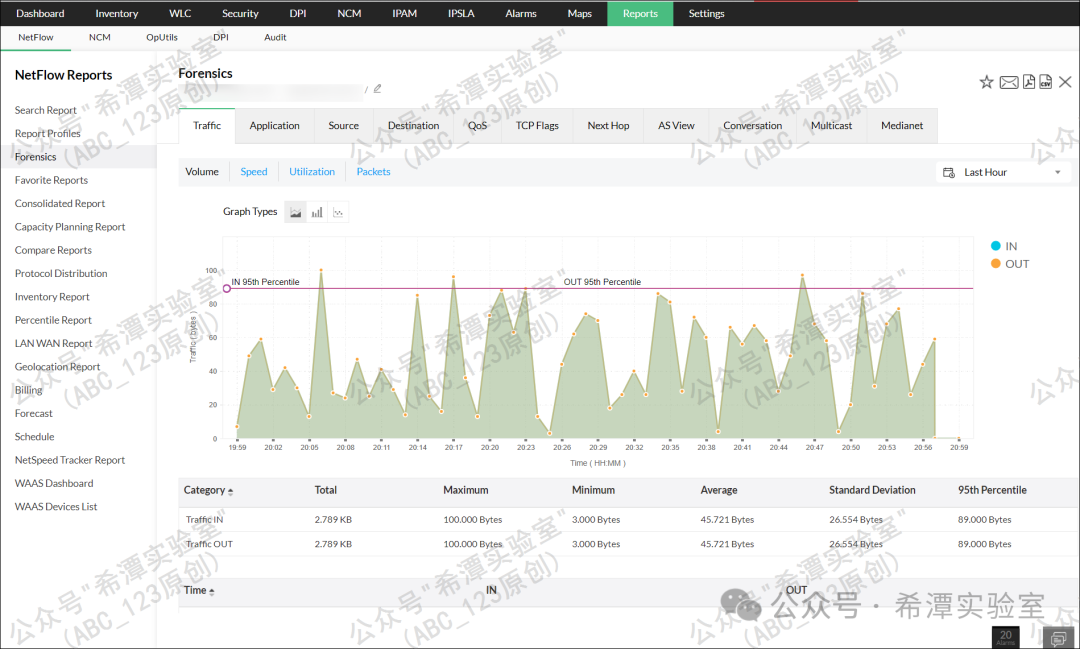Screen dimensions: 1080x649
Task: Open the AS View tab
Action: [676, 125]
